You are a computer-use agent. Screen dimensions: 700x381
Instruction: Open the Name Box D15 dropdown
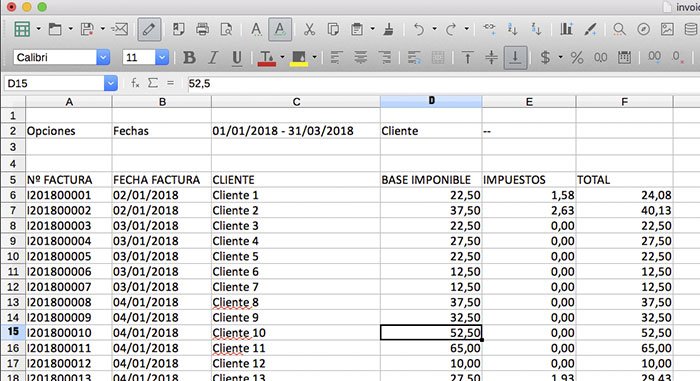110,84
